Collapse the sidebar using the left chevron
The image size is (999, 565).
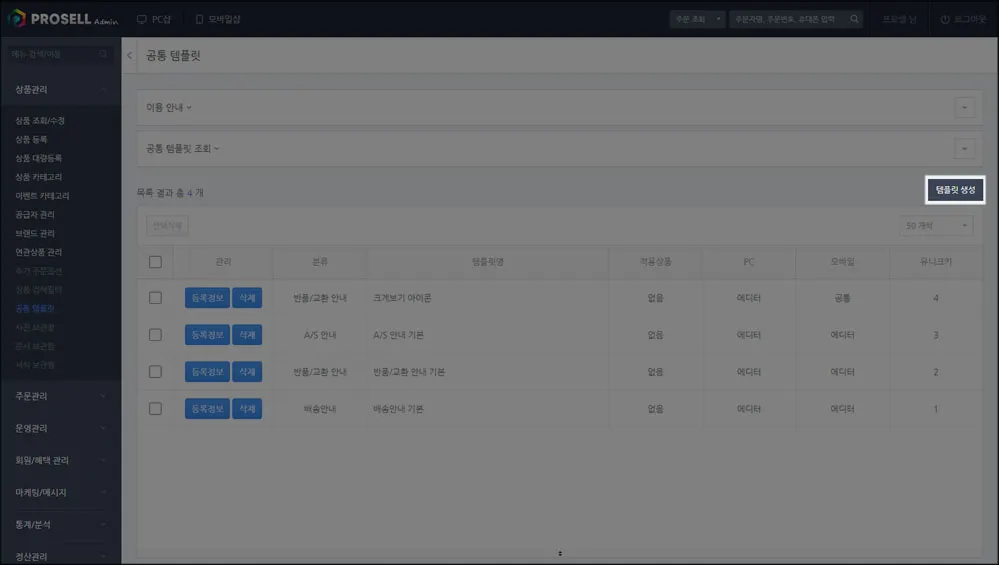click(129, 55)
